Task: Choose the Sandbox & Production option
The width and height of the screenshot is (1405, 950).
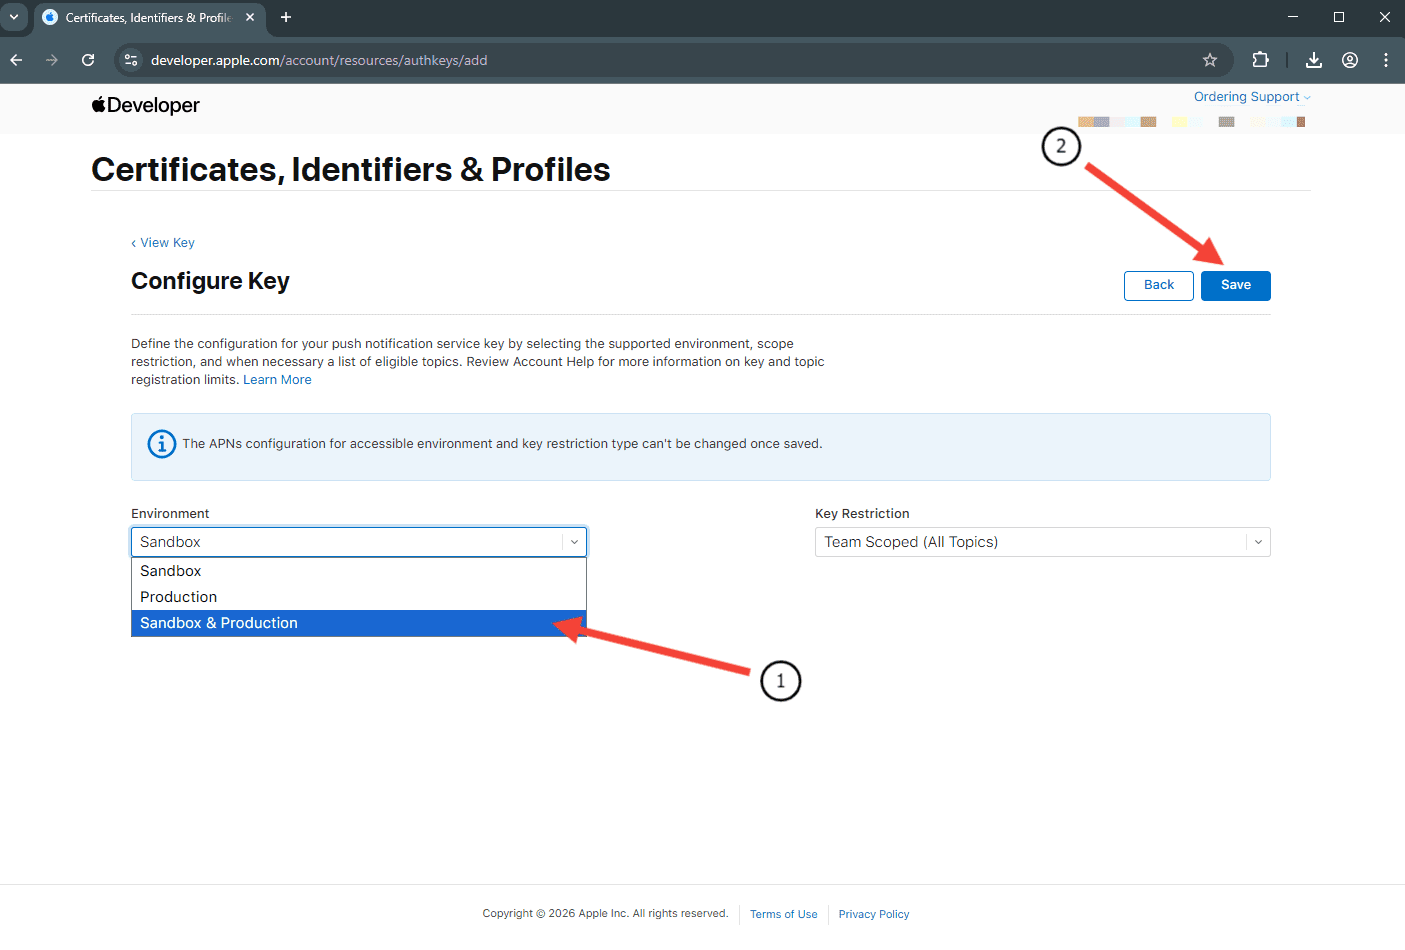Action: 359,623
